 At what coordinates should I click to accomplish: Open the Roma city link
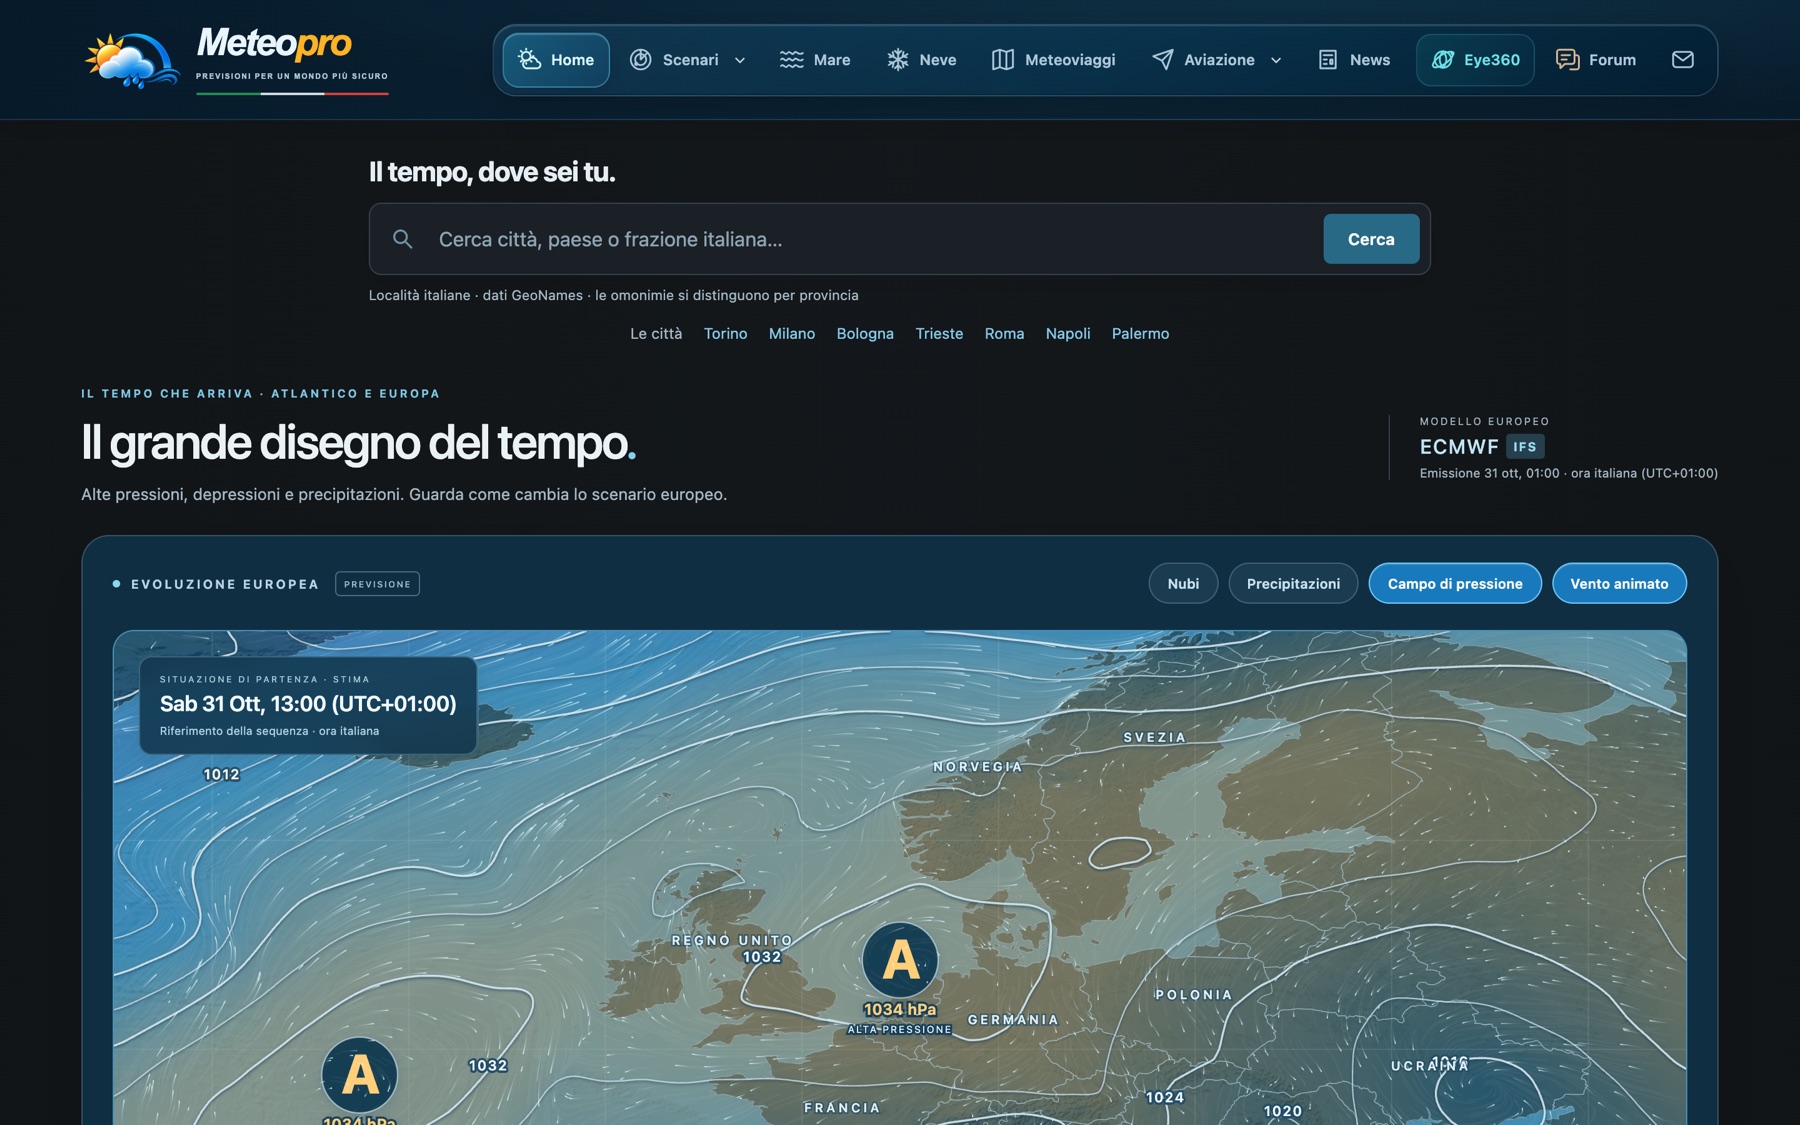tap(1004, 334)
